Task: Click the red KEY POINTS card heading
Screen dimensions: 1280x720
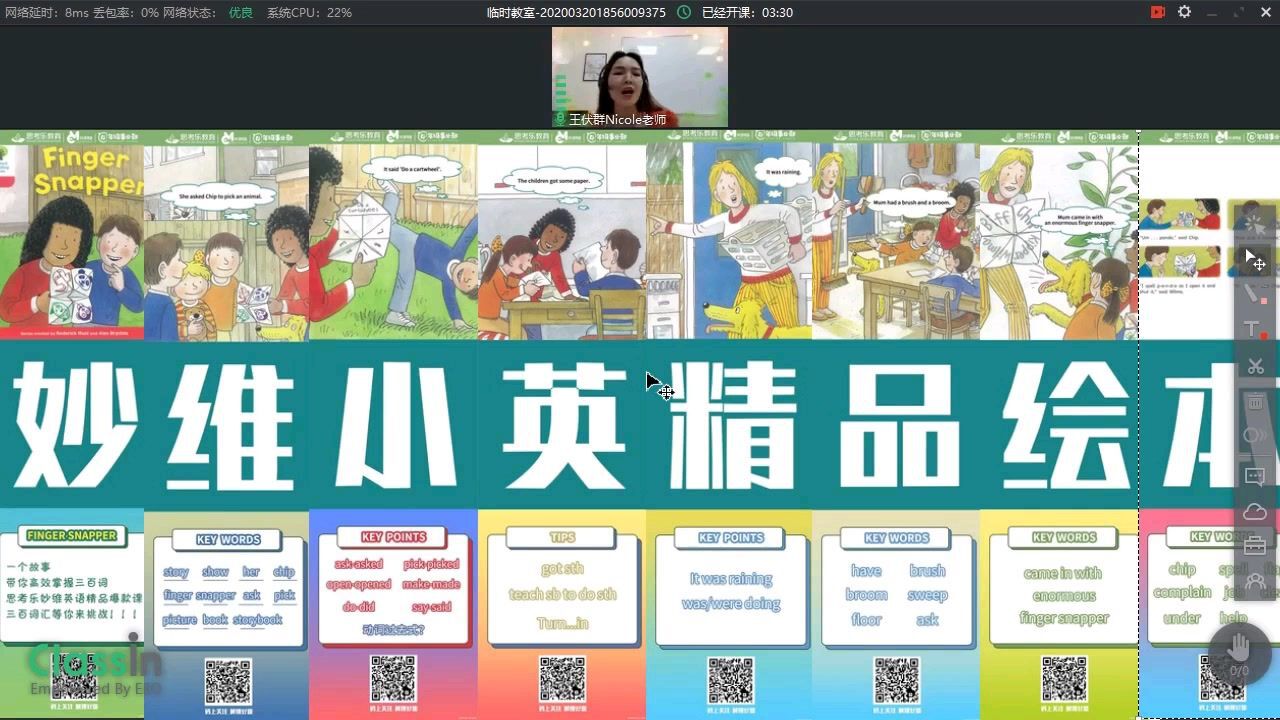Action: (394, 537)
